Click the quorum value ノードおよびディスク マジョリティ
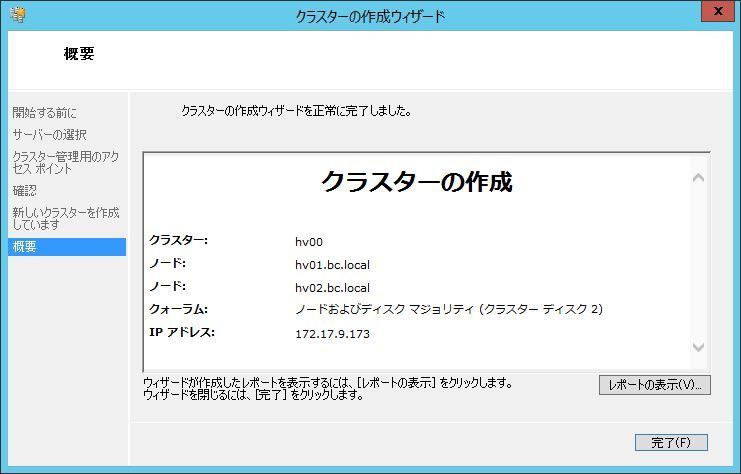 click(x=449, y=310)
